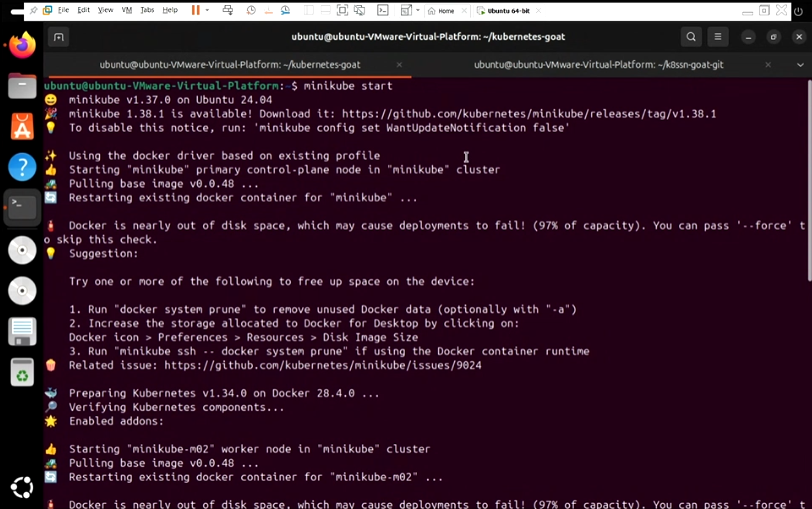Image resolution: width=812 pixels, height=509 pixels.
Task: Open Files from the Ubuntu dock
Action: 22,86
